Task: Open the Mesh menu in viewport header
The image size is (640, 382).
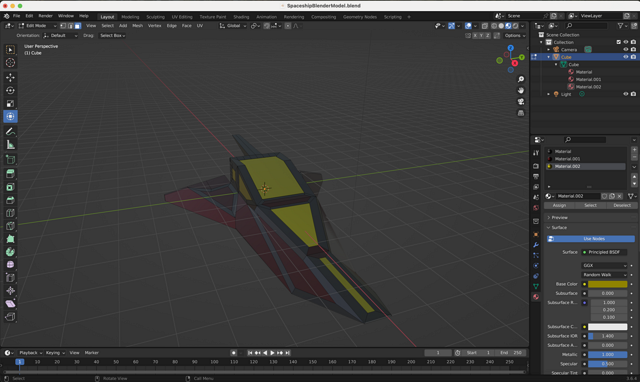Action: [x=137, y=26]
